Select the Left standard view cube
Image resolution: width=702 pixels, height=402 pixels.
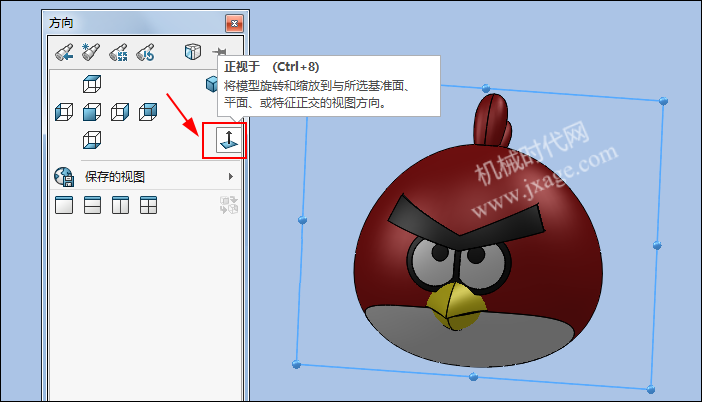pos(64,112)
